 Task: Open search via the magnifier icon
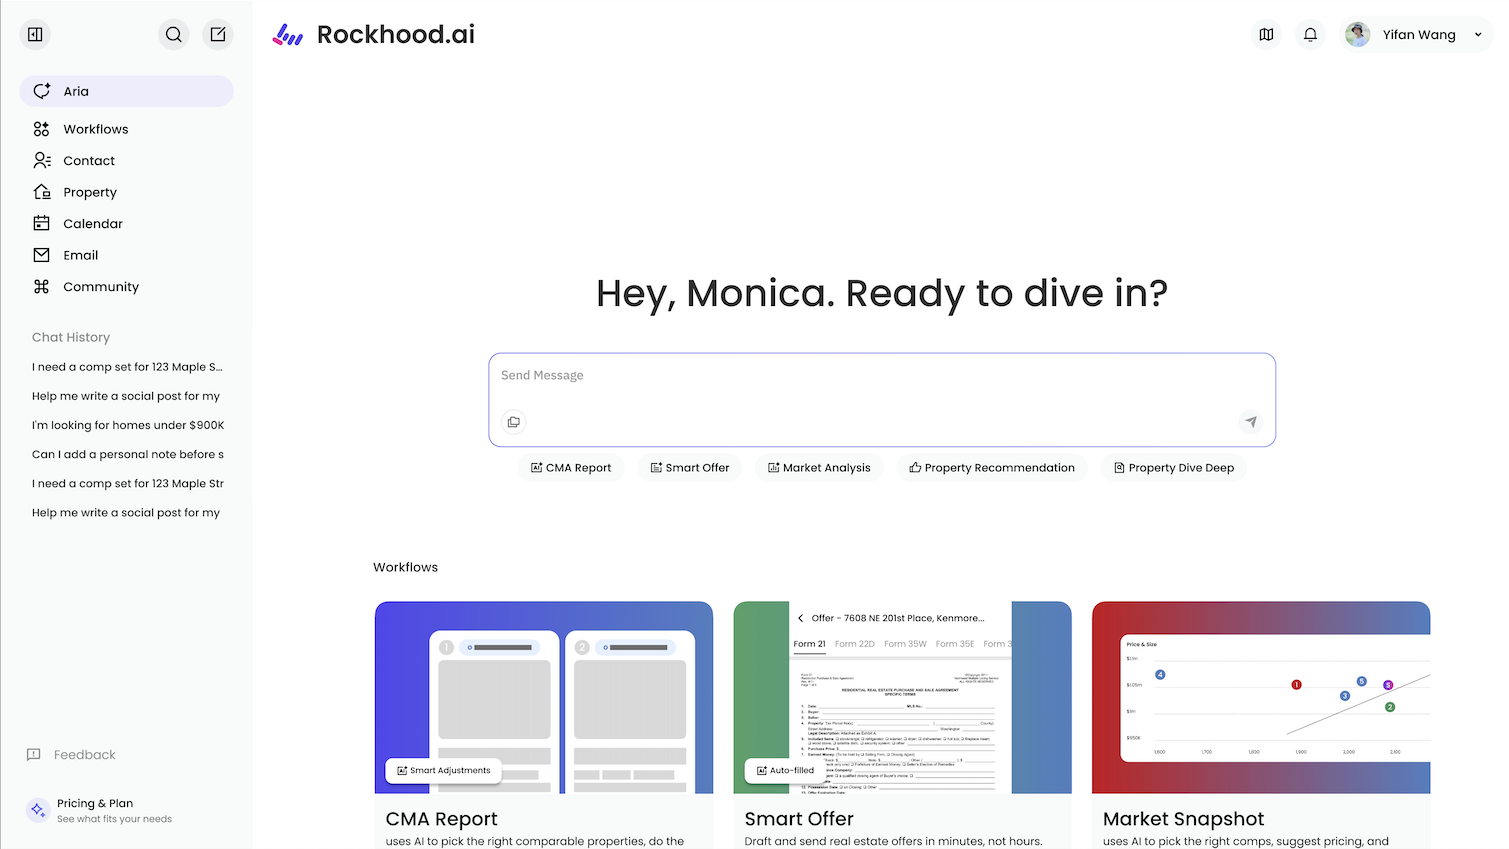click(x=174, y=34)
